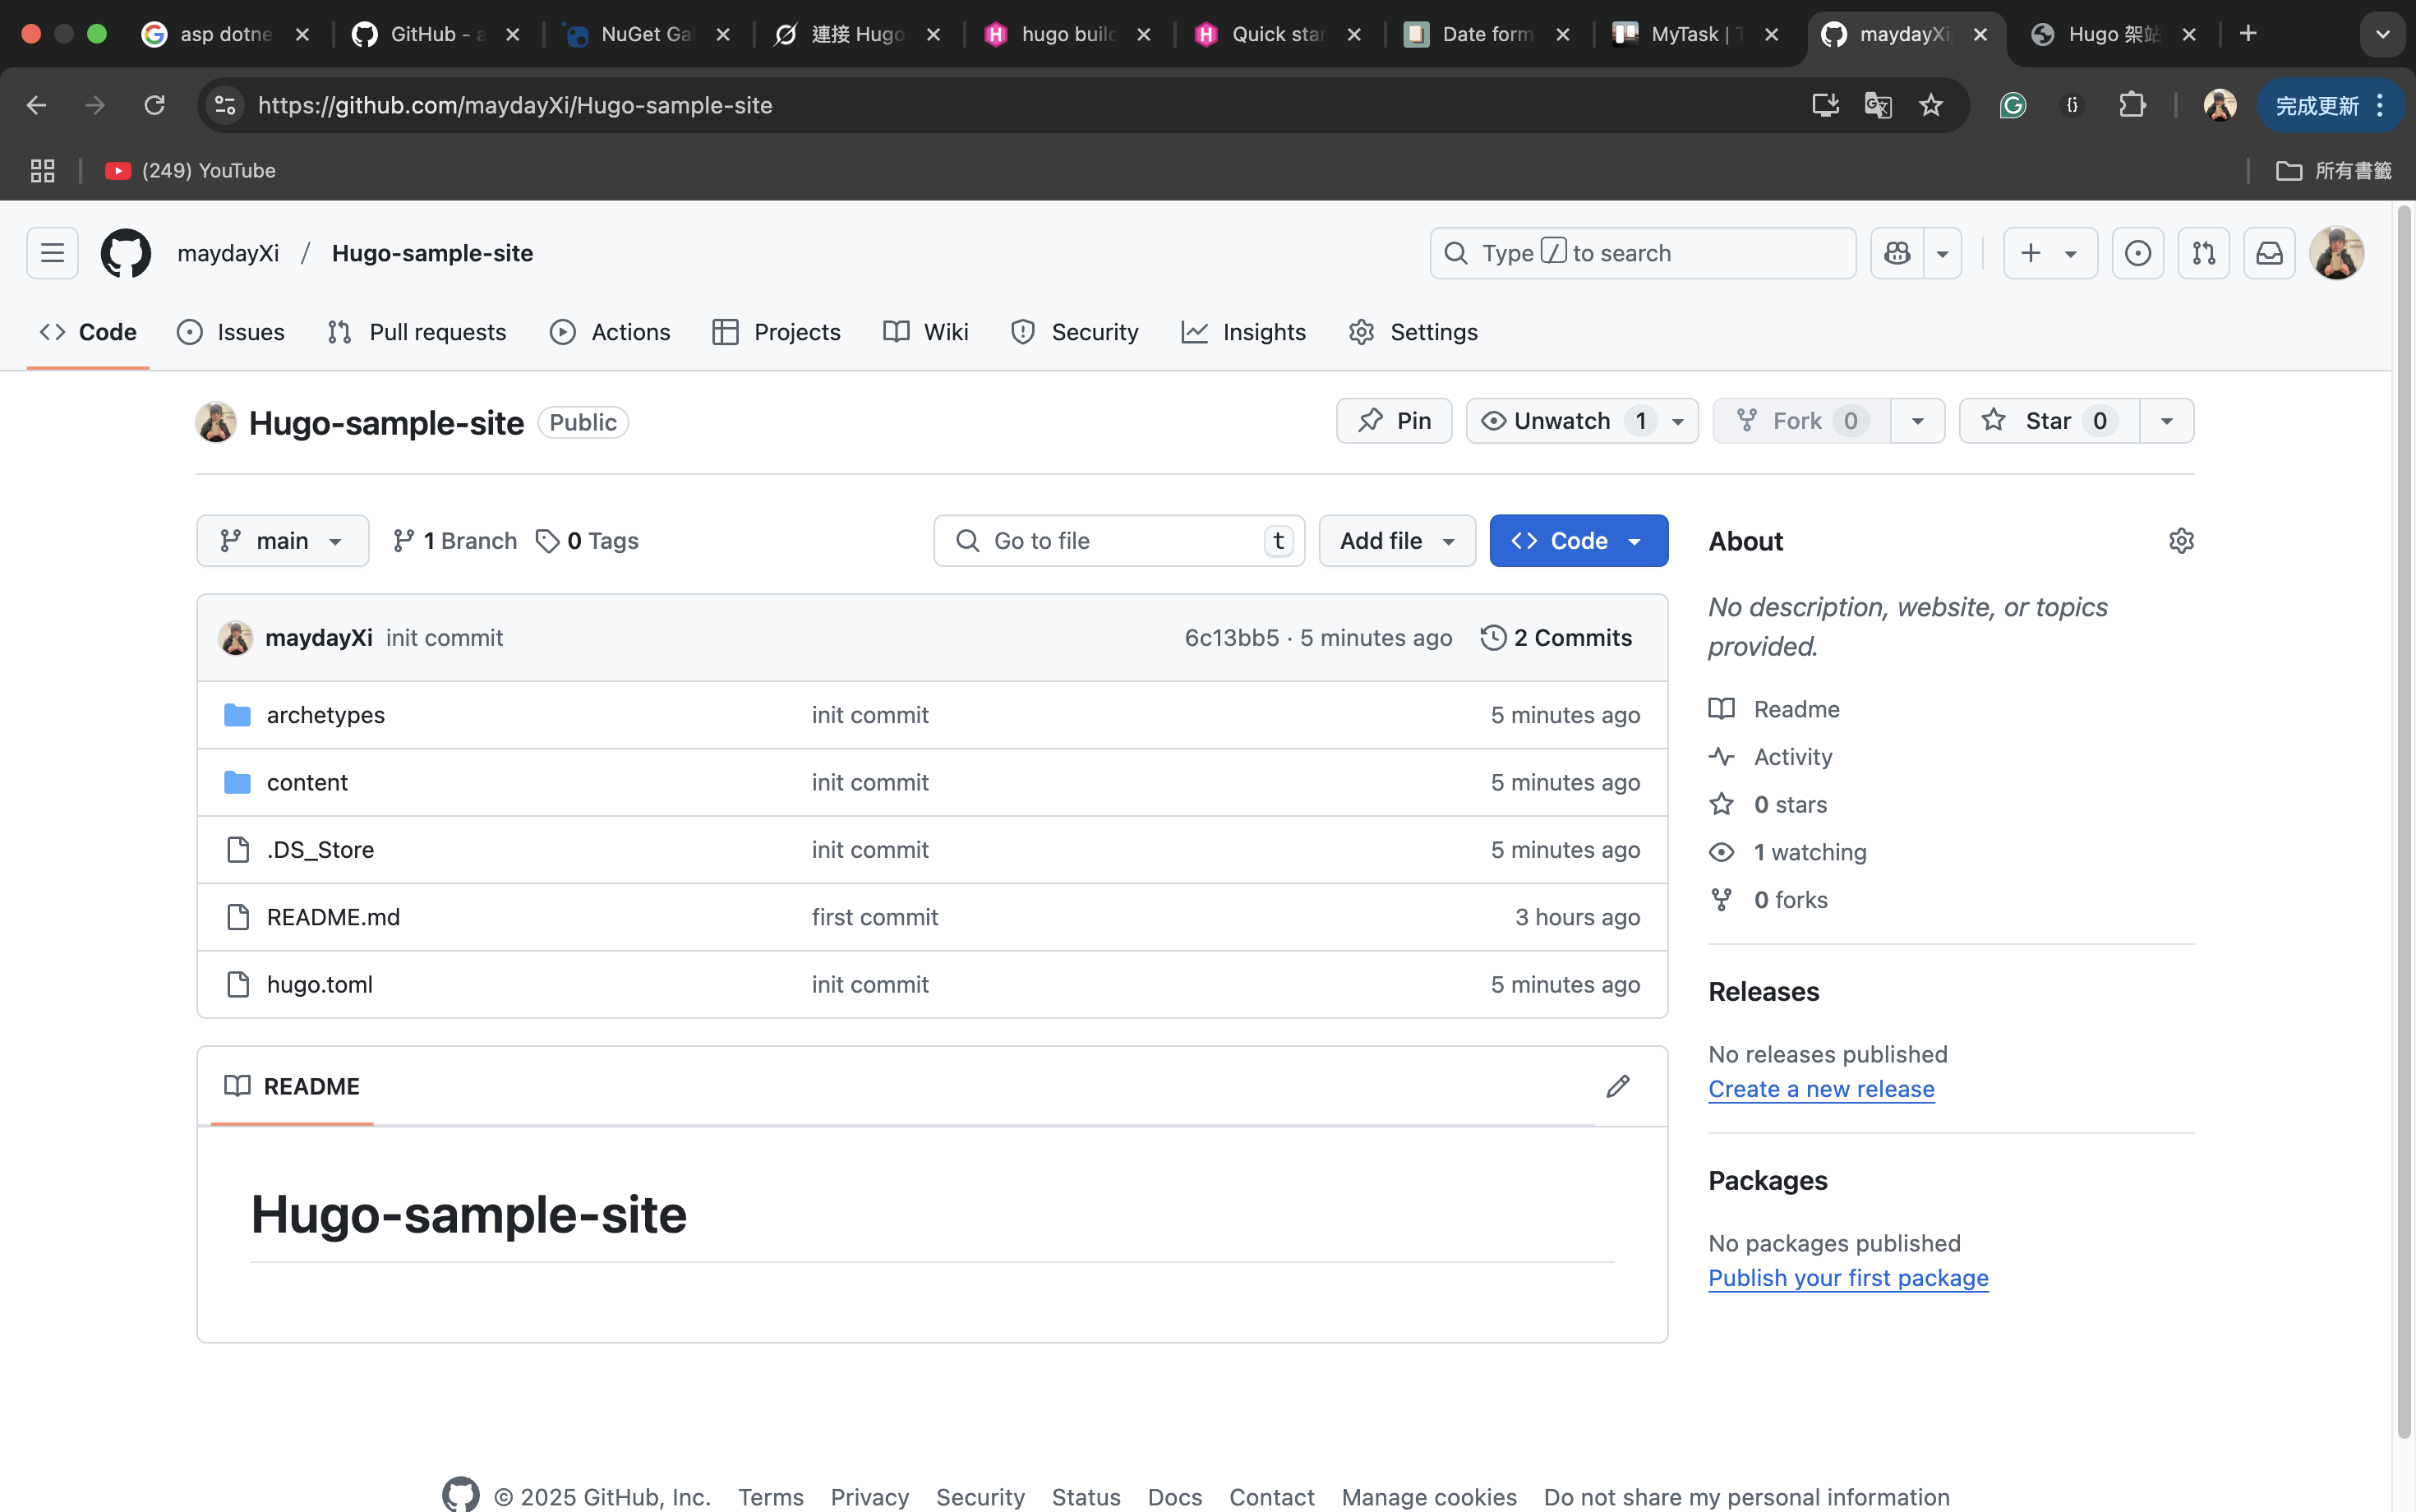The height and width of the screenshot is (1512, 2416).
Task: Switch to the Issues tab
Action: click(231, 332)
